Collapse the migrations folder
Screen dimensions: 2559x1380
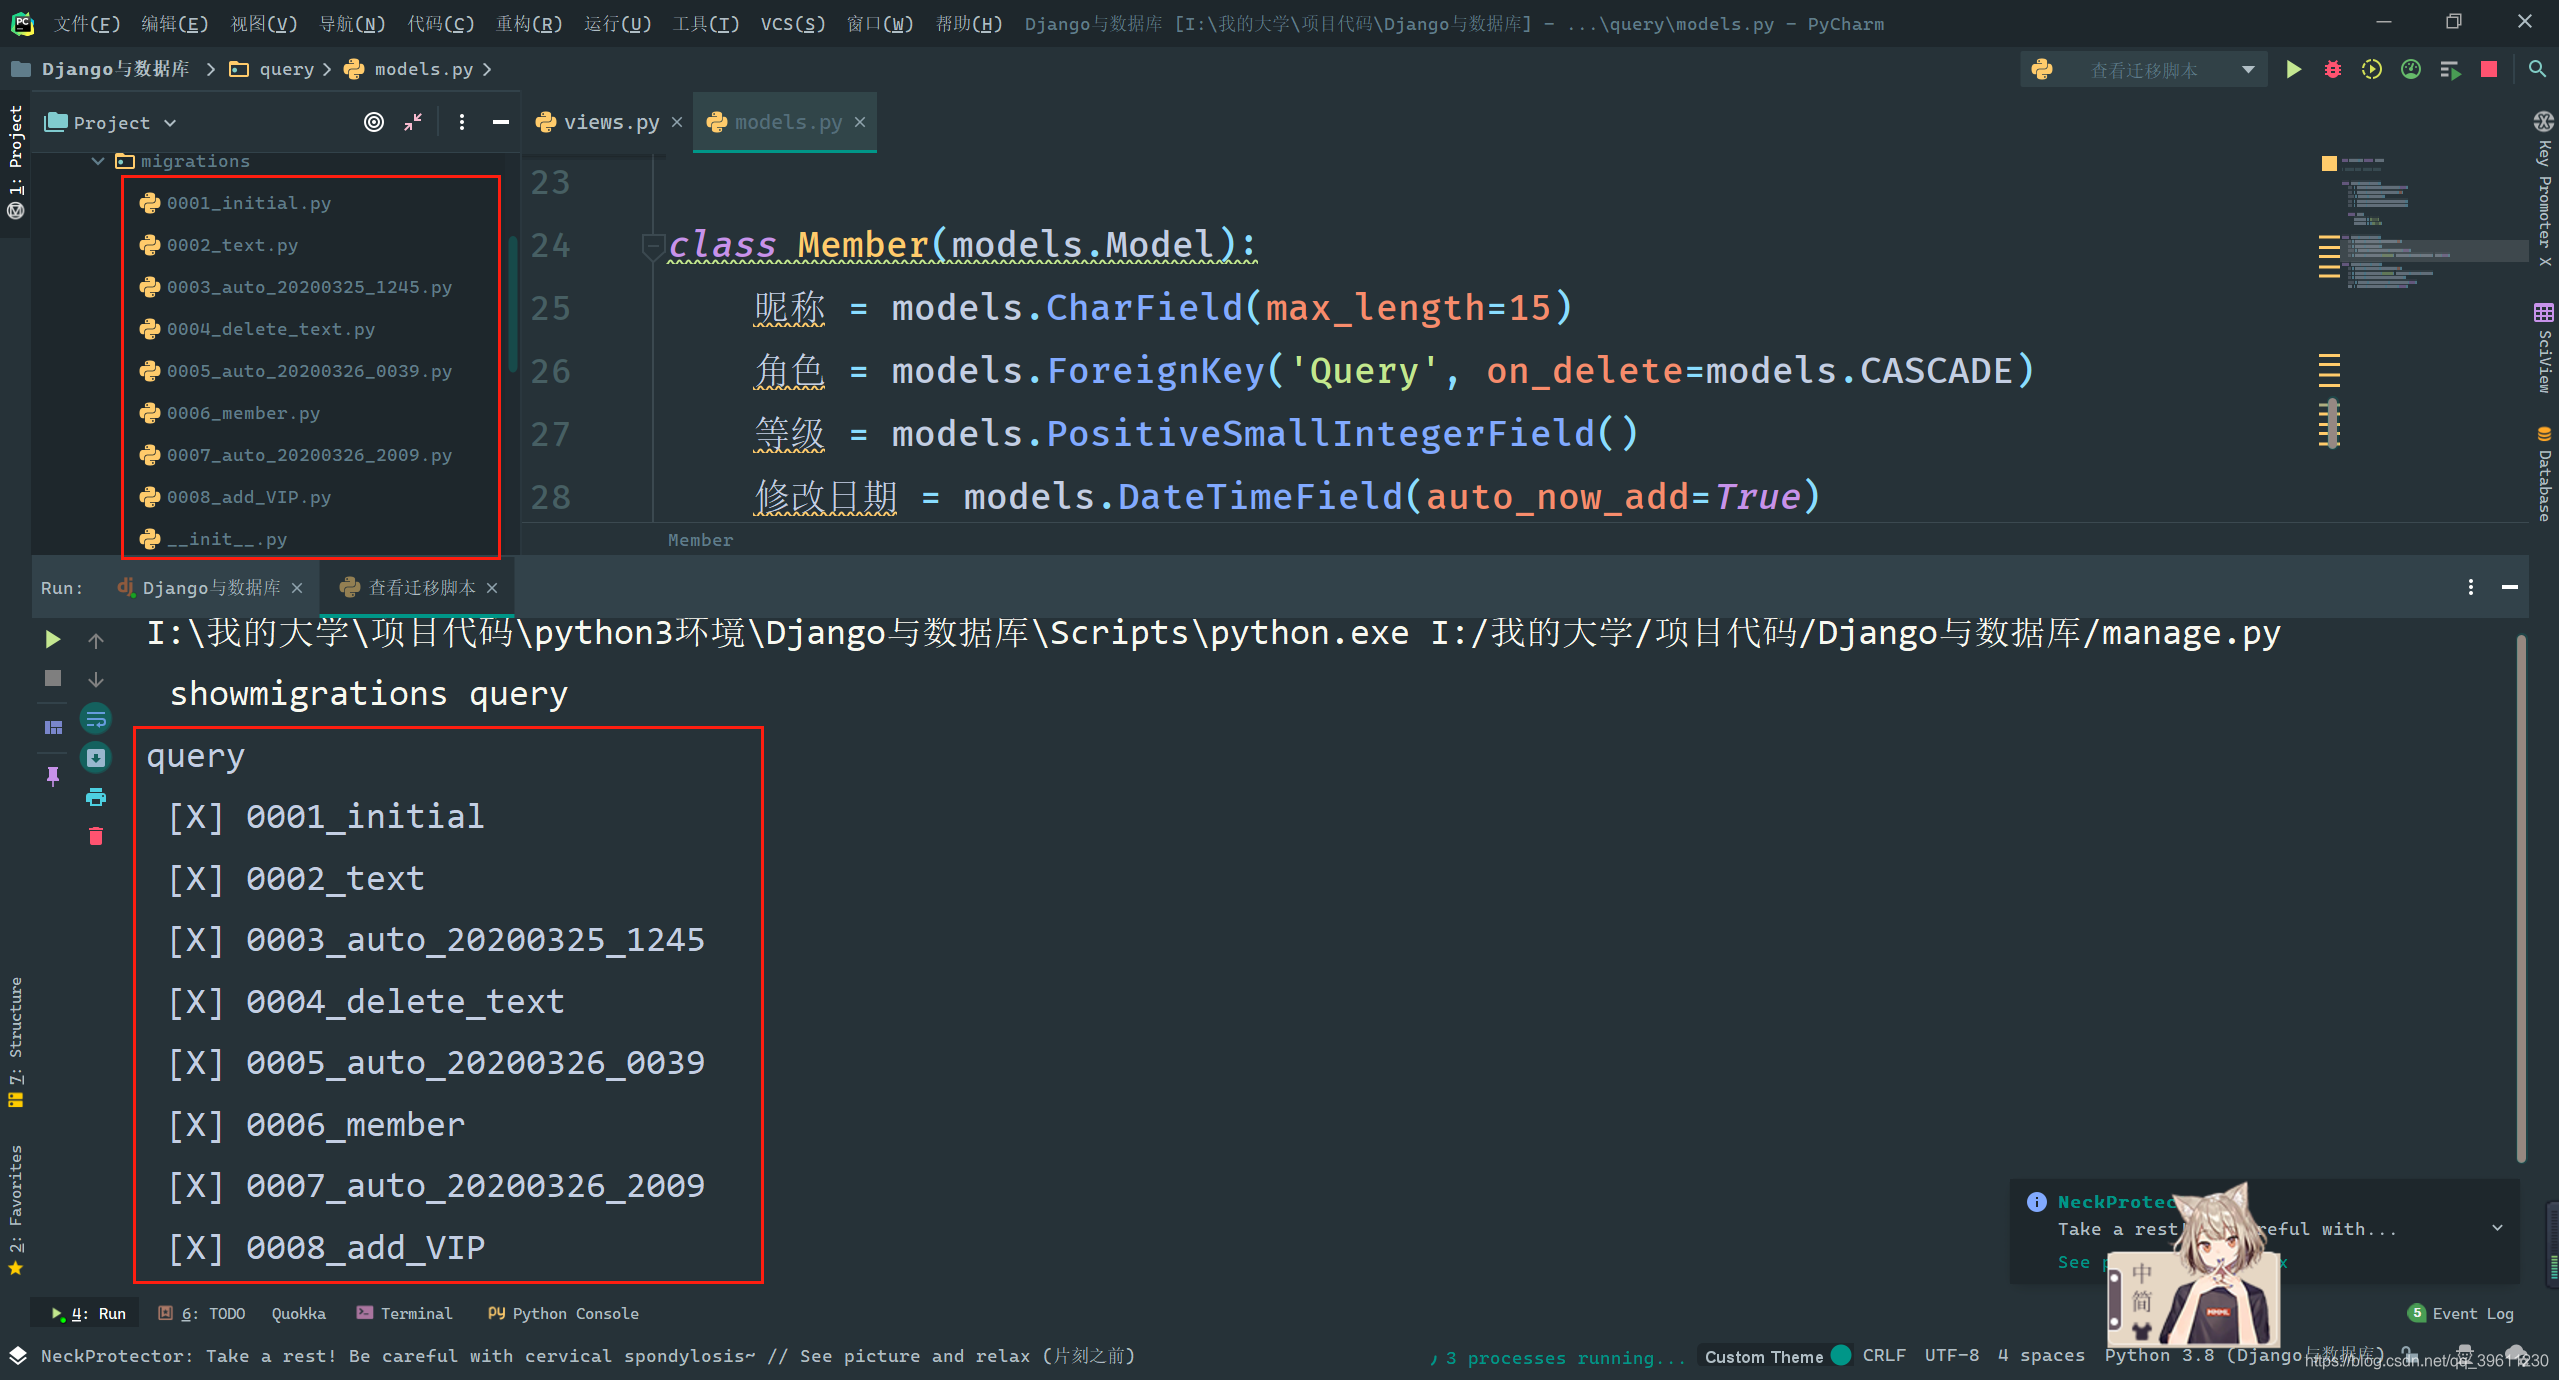pos(98,161)
